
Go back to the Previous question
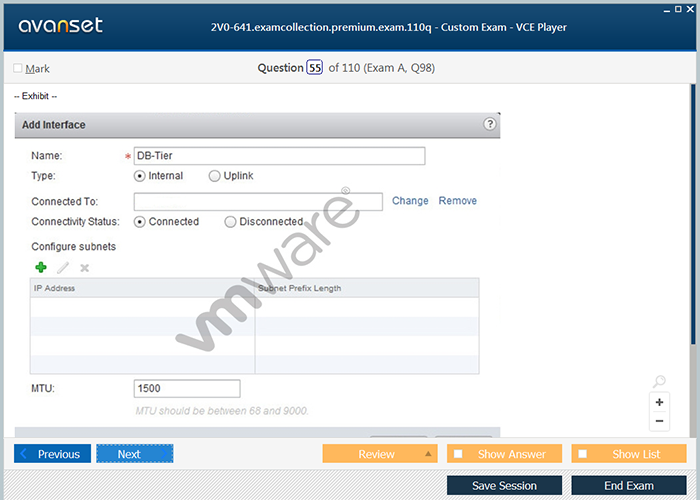pyautogui.click(x=53, y=454)
